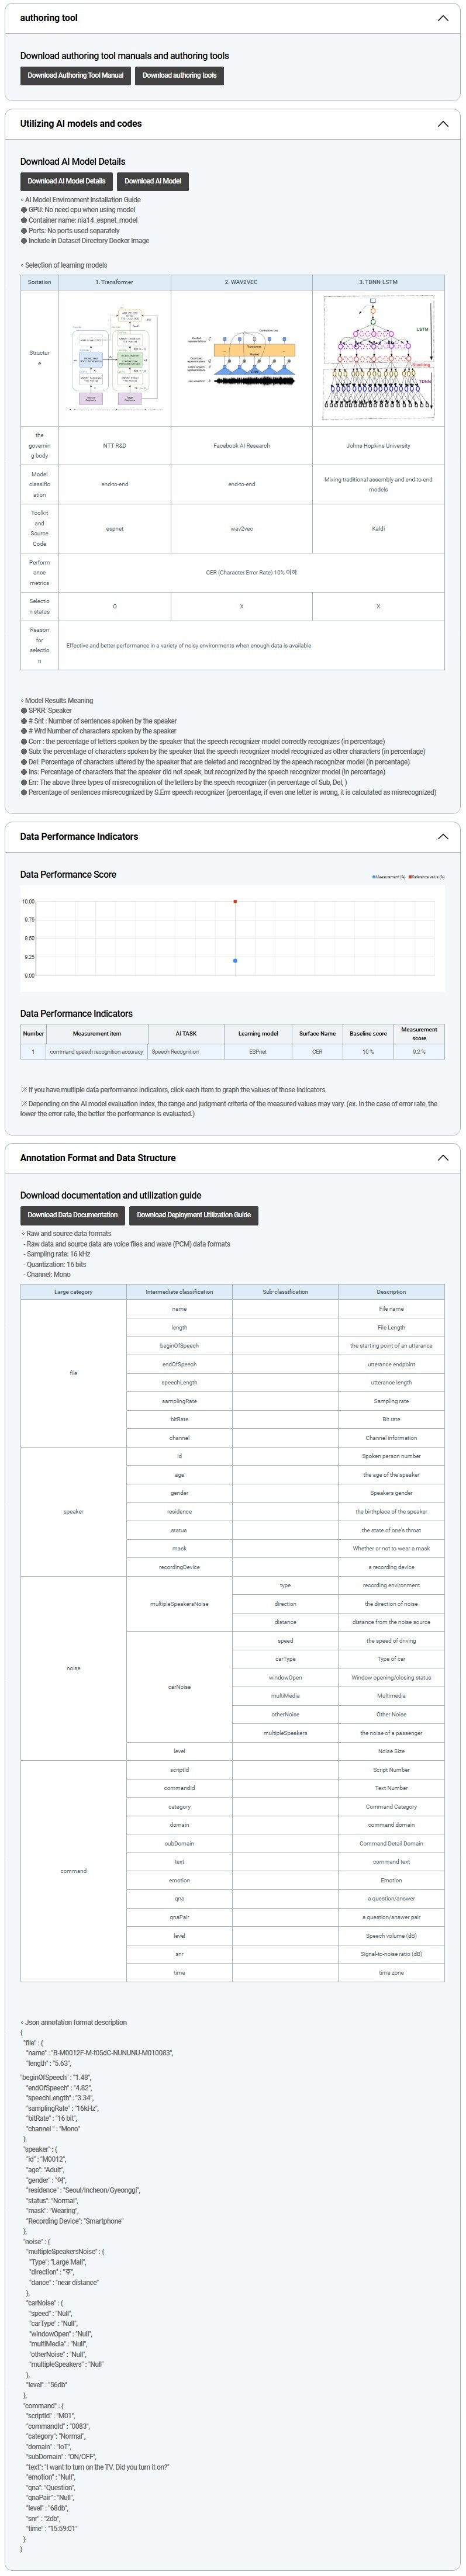Click Download Data Documentation button
The image size is (466, 2576).
click(x=72, y=1215)
